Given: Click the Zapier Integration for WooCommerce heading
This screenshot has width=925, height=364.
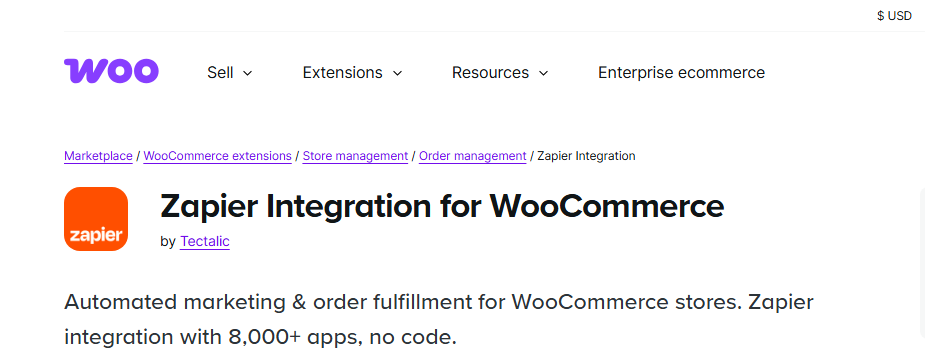Looking at the screenshot, I should click(442, 206).
